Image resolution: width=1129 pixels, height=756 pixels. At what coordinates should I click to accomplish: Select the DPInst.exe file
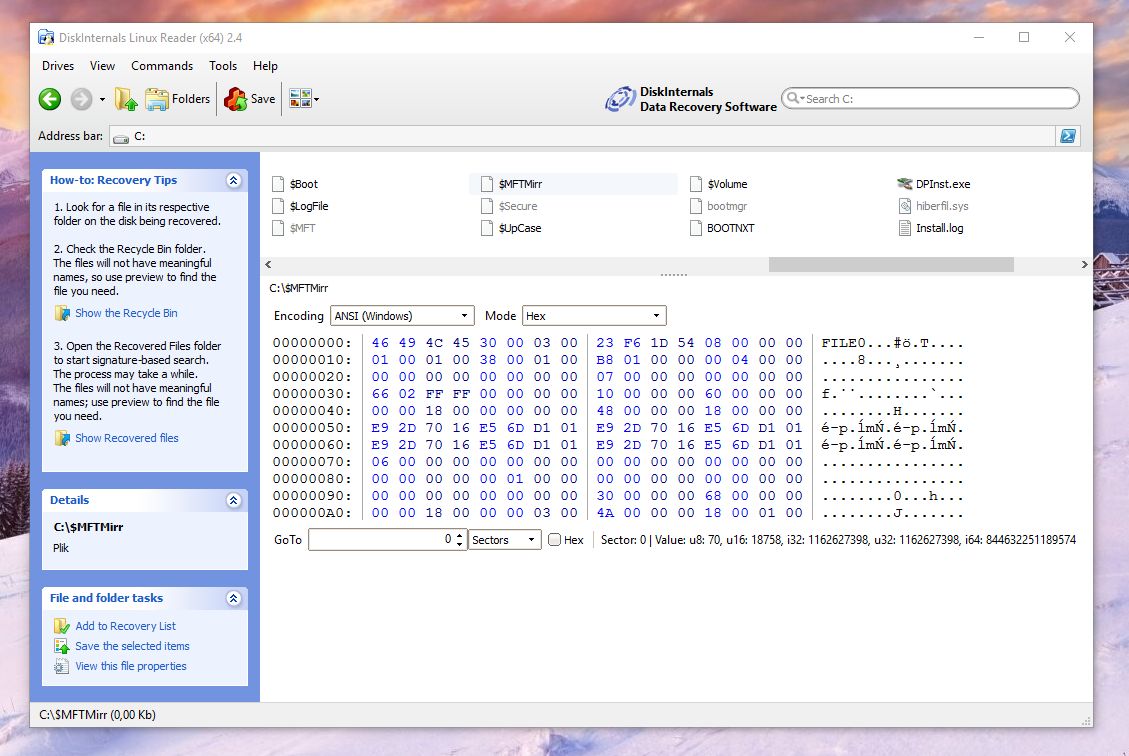(x=934, y=184)
